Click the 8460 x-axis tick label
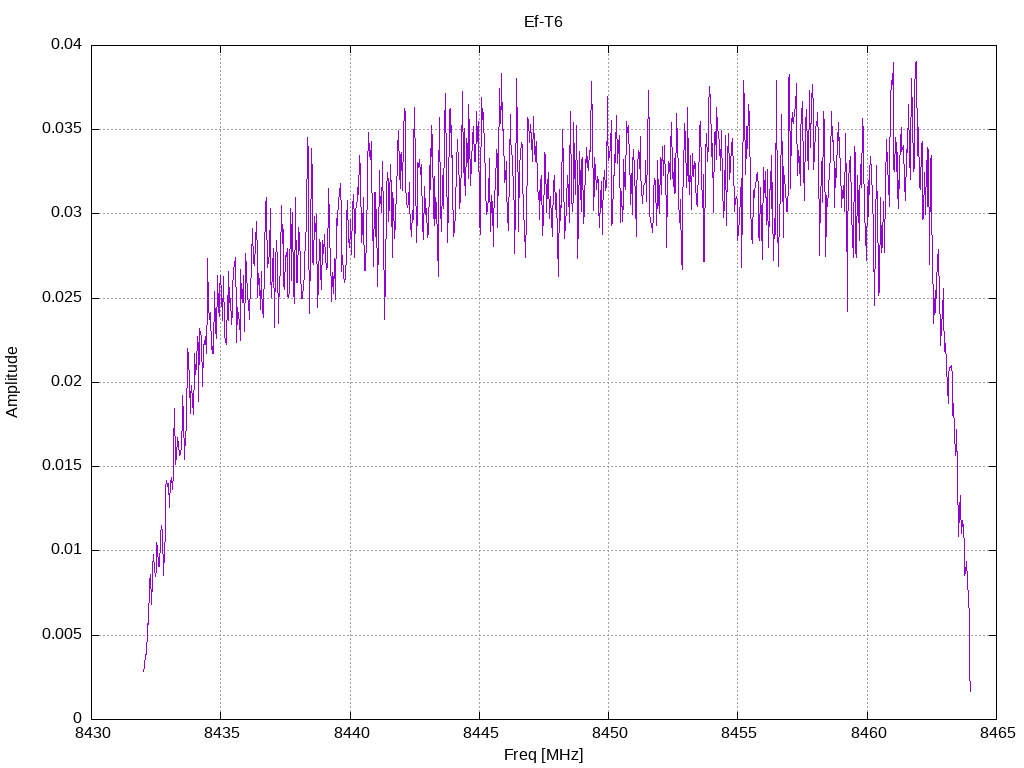Screen dimensions: 1024x768 tap(868, 733)
